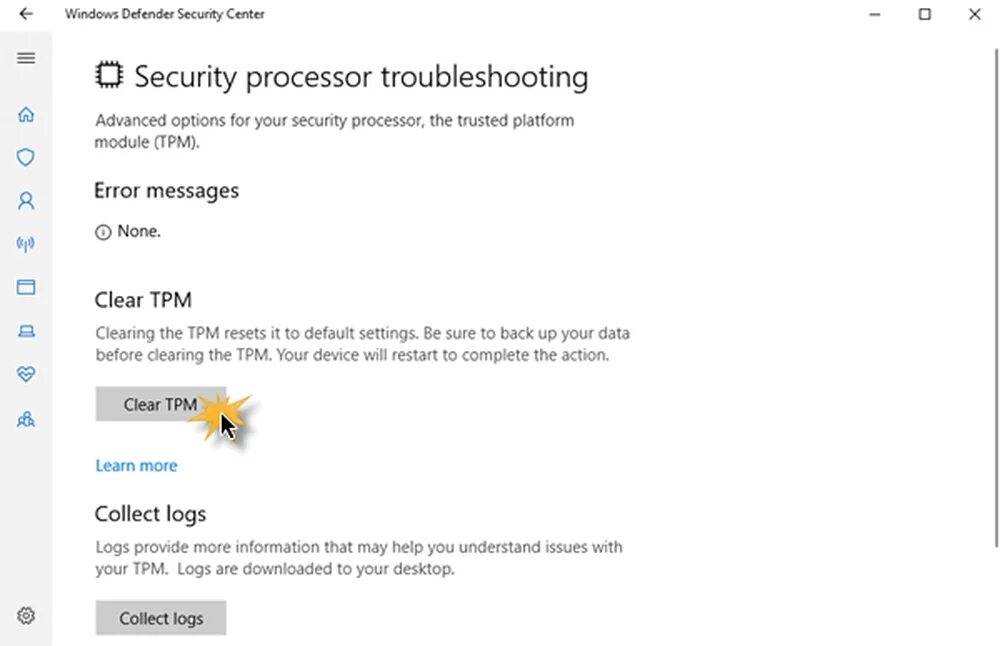Click the vertical scrollbar on the right
This screenshot has height=646, width=1000.
(995, 300)
